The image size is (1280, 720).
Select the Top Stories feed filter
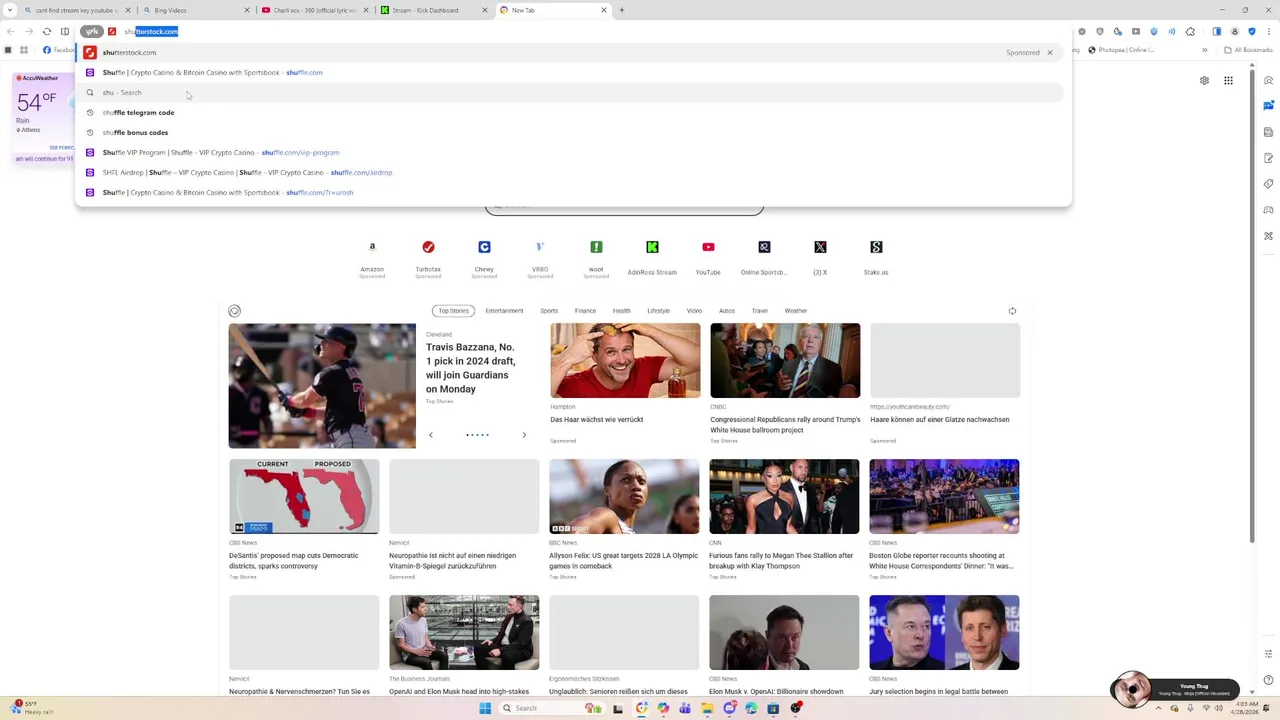[453, 311]
